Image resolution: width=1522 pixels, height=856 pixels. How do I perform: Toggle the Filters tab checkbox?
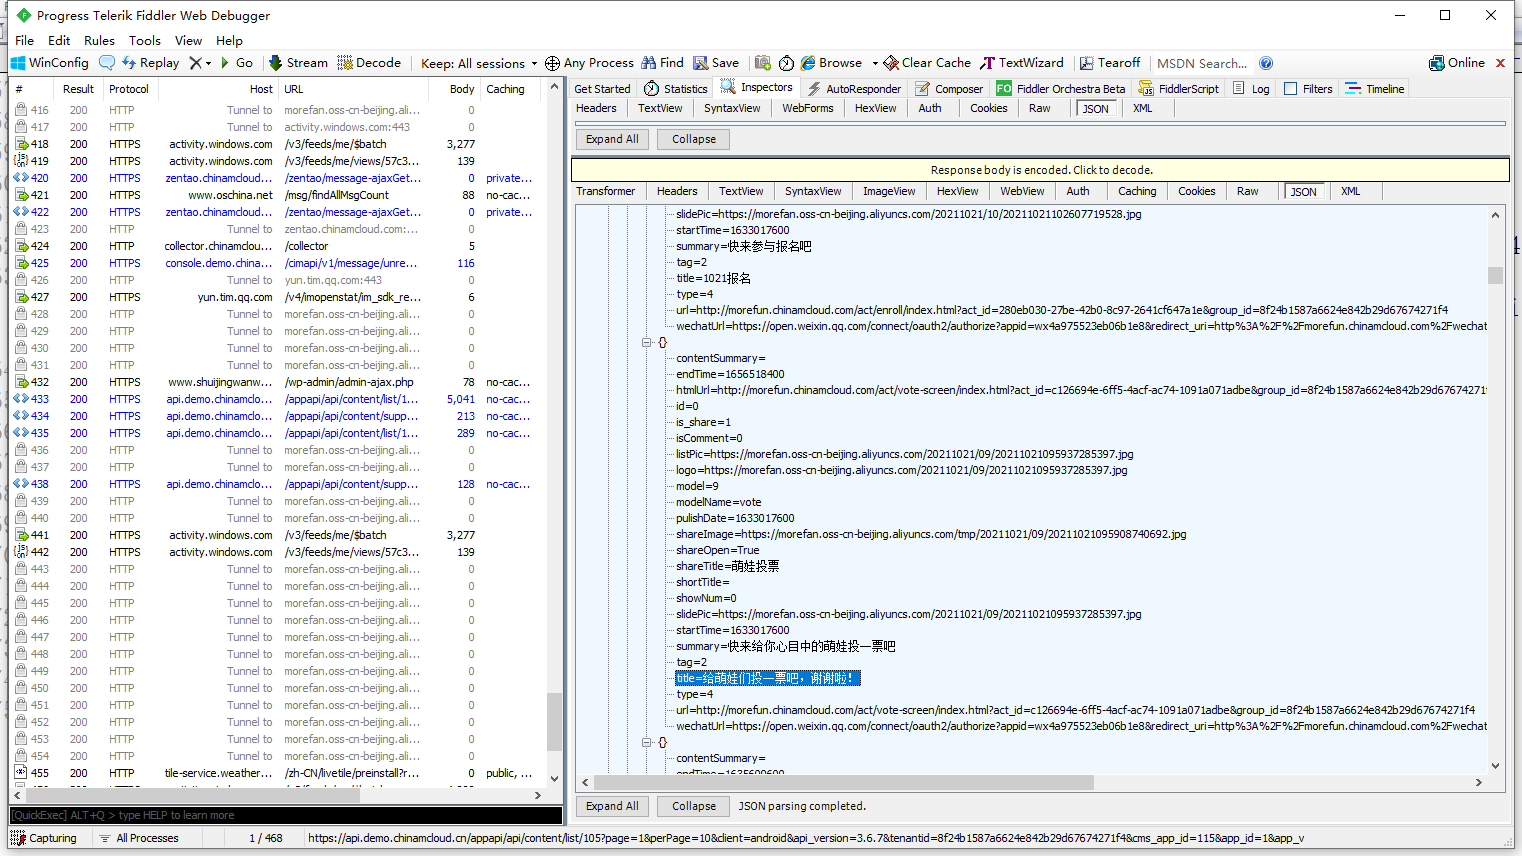[x=1290, y=89]
